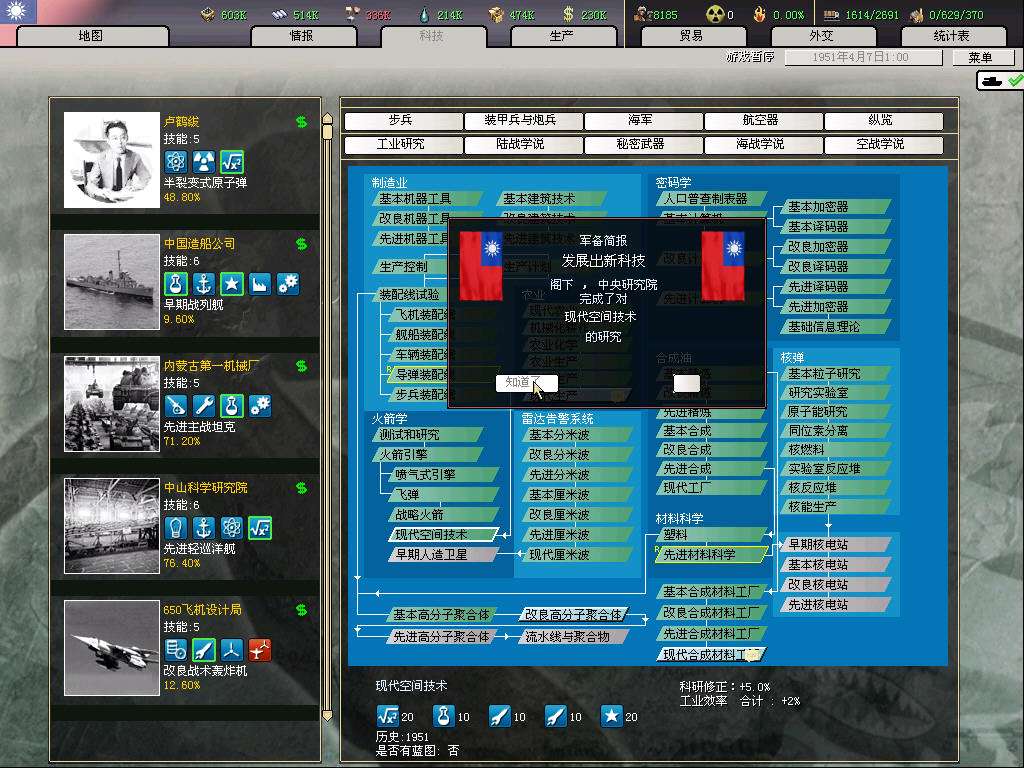Viewport: 1024px width, 768px height.
Task: Click the star requirement icon valued 20
Action: point(611,716)
